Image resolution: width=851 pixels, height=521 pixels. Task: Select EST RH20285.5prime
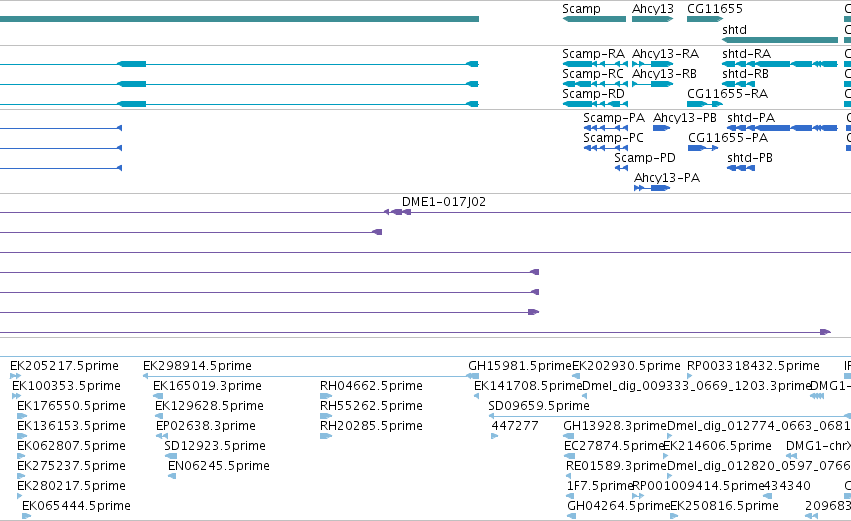(371, 426)
